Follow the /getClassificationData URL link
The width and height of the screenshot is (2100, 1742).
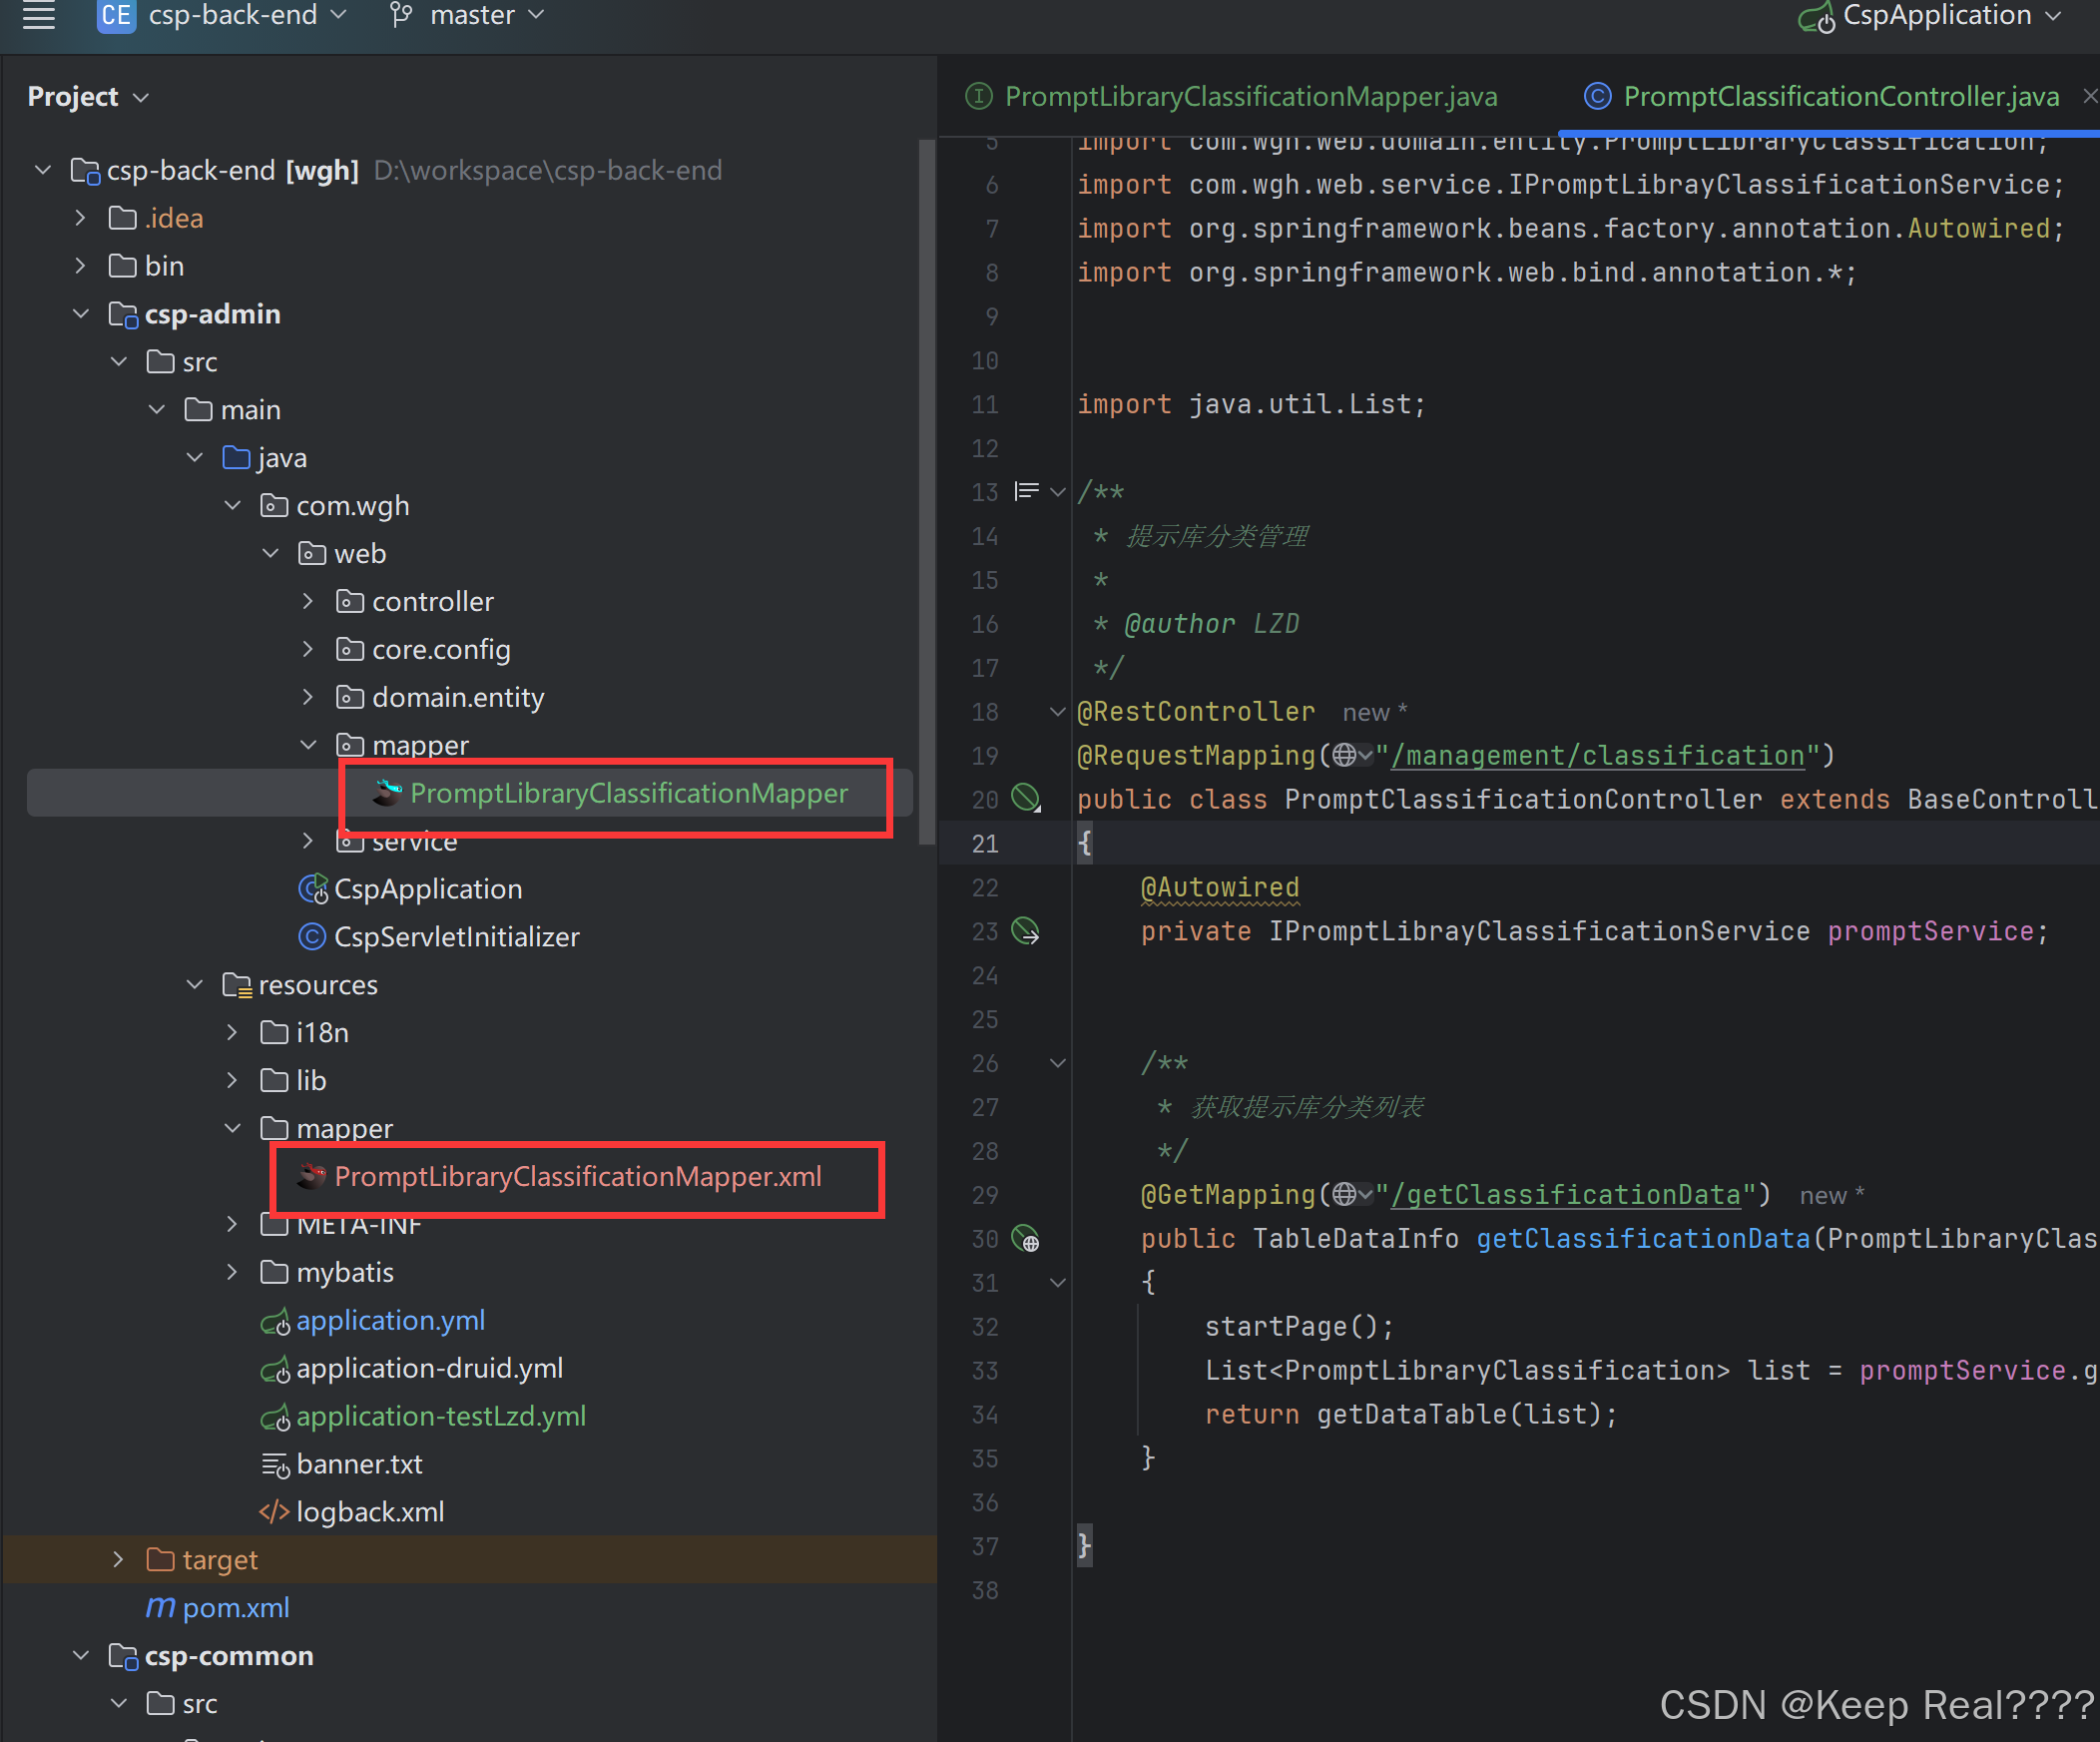click(x=1565, y=1195)
